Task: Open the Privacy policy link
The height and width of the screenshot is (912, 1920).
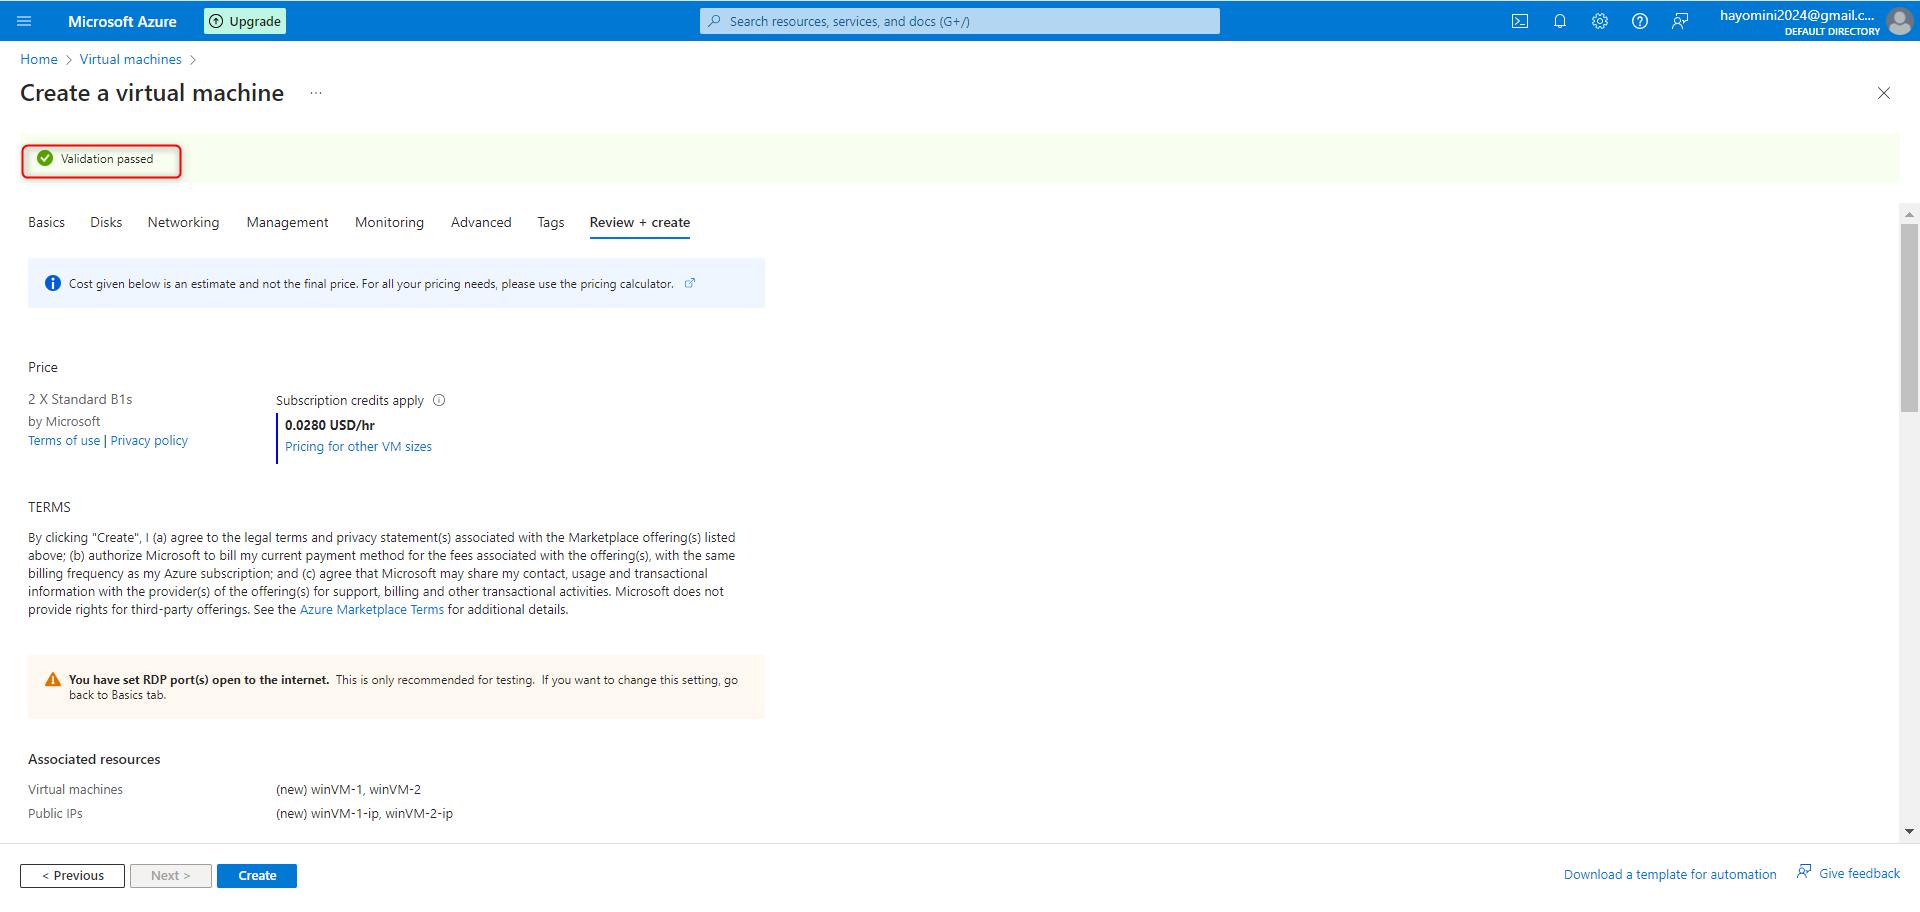Action: coord(149,441)
